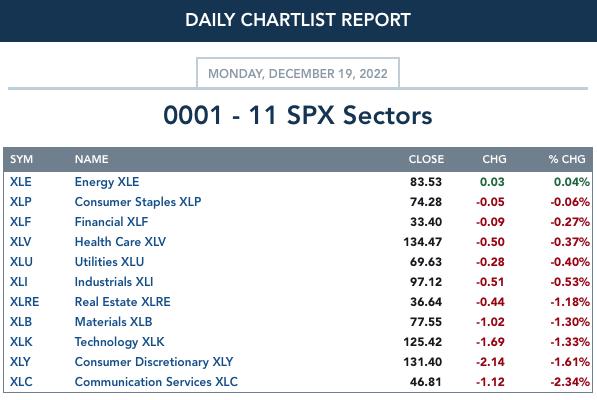Open Technology XLK chart link
This screenshot has height=400, width=597.
tap(120, 342)
